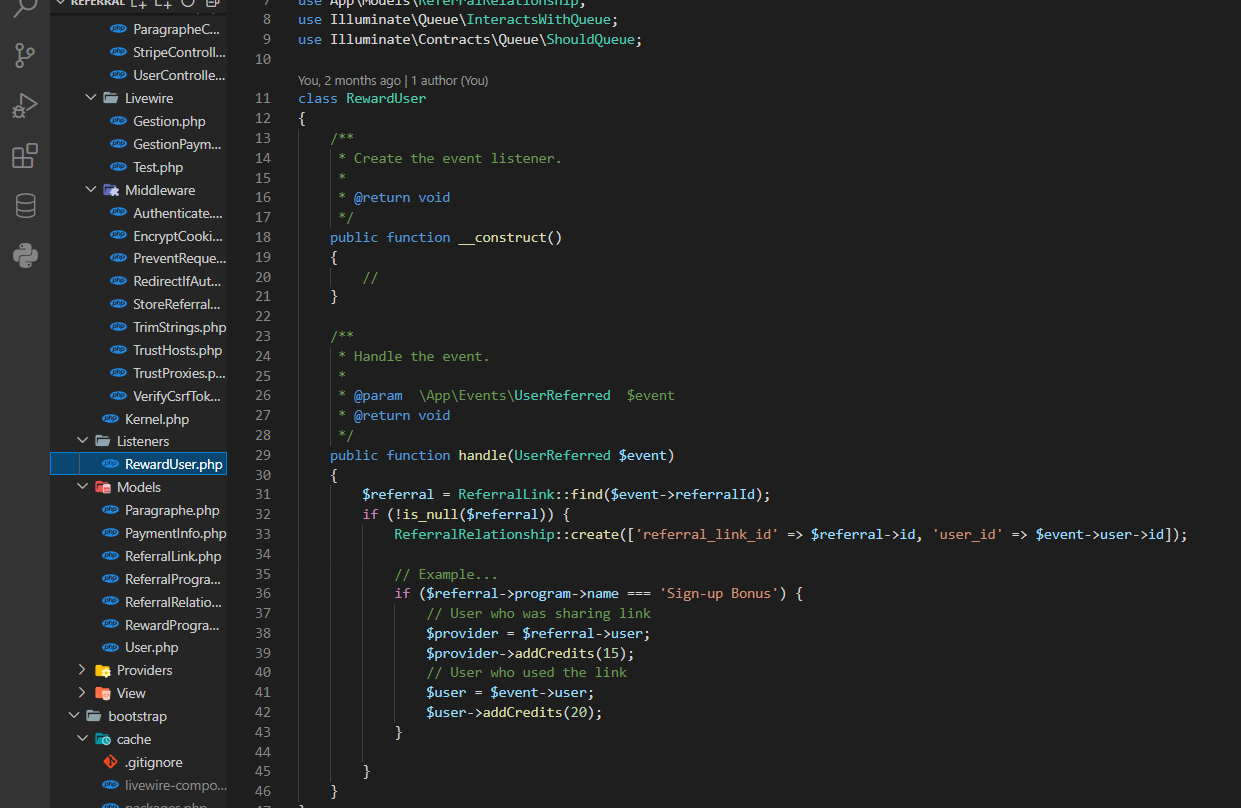The width and height of the screenshot is (1241, 808).
Task: Open the Search view in activity bar
Action: click(25, 8)
